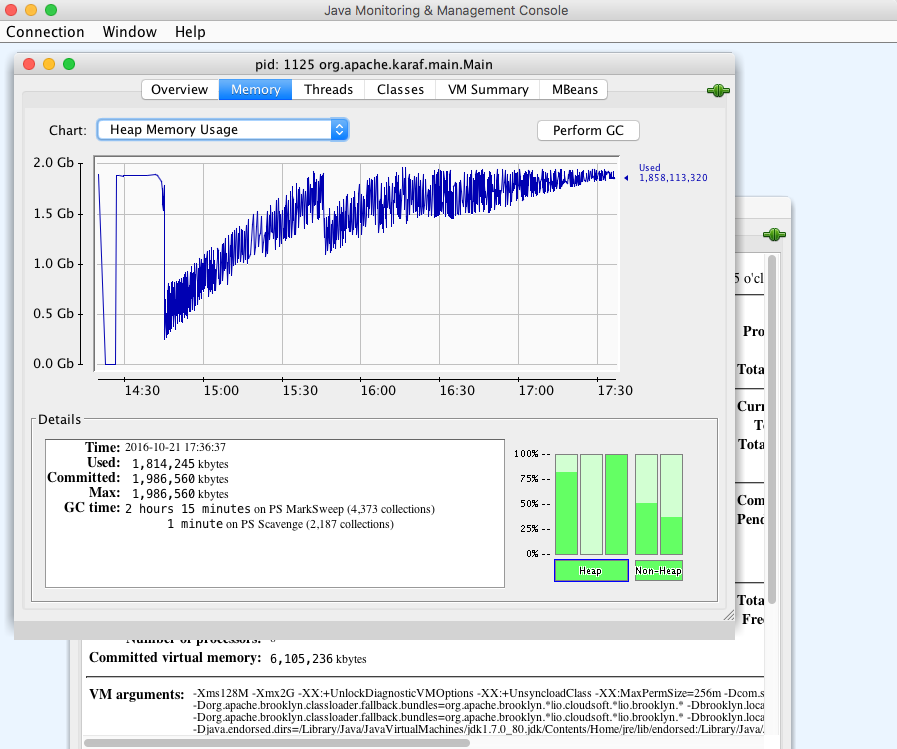Click the VM arguments first line
The image size is (897, 749).
478,693
